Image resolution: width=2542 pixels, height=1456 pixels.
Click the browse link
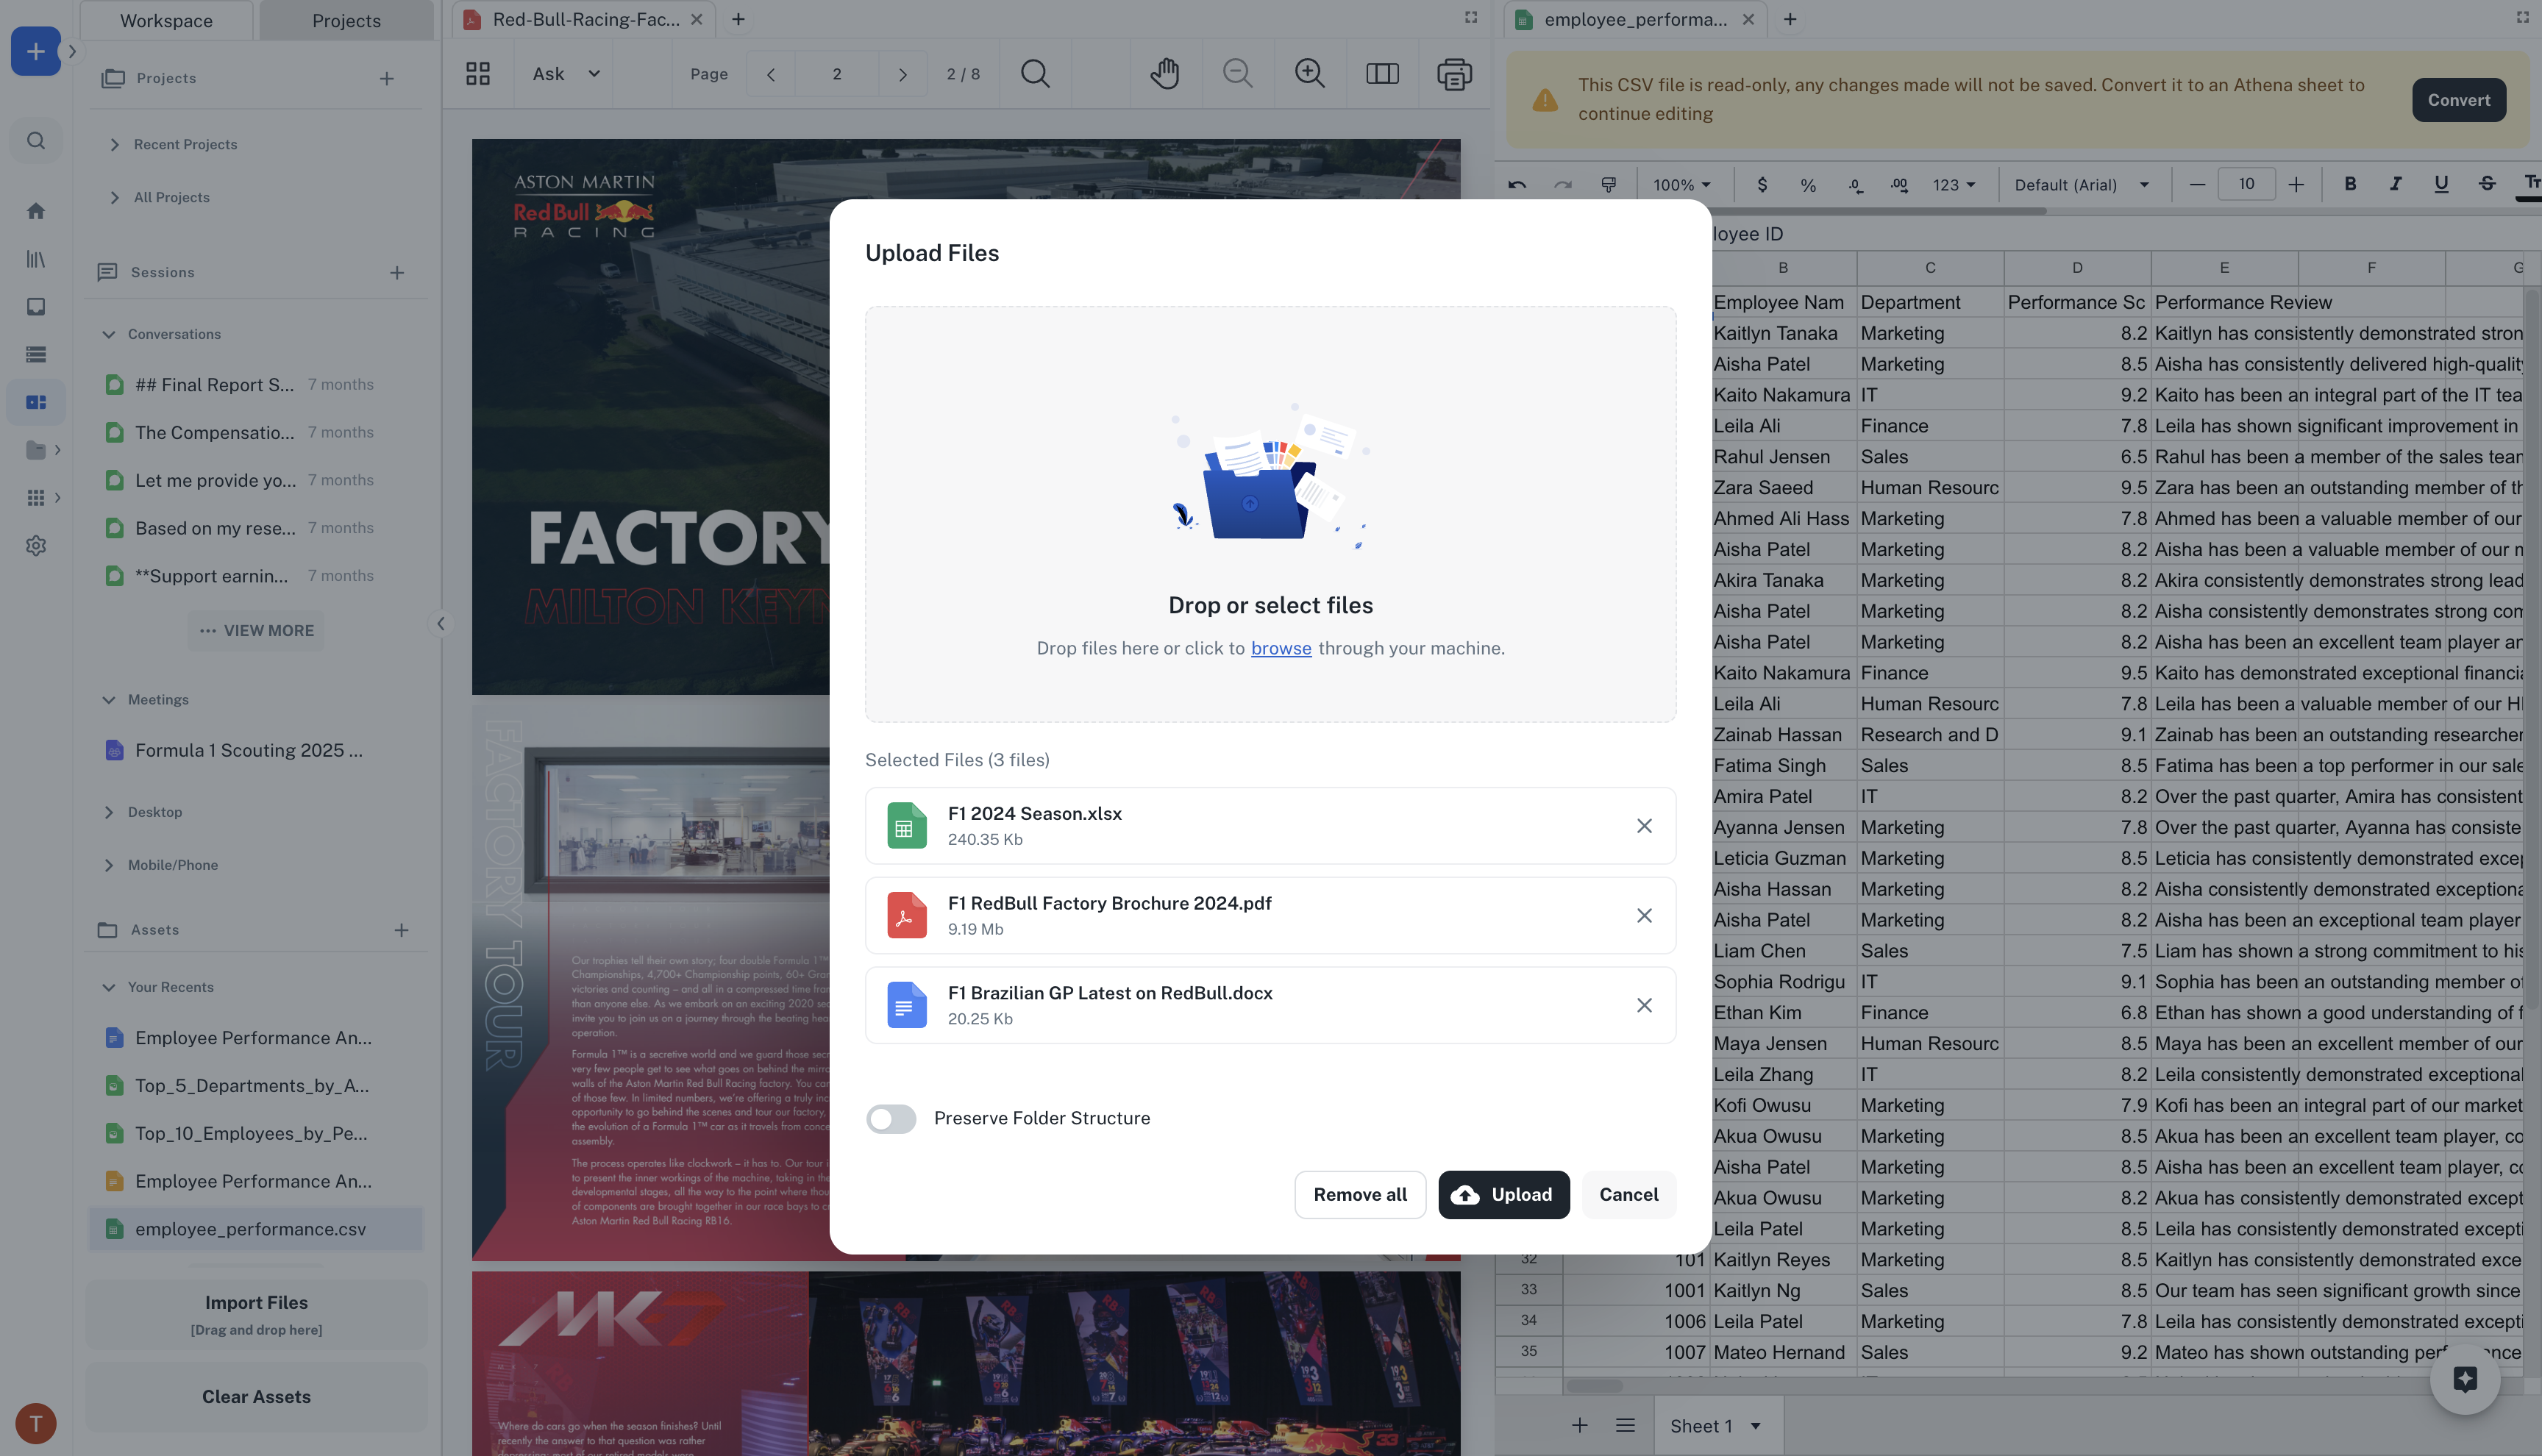(x=1280, y=648)
